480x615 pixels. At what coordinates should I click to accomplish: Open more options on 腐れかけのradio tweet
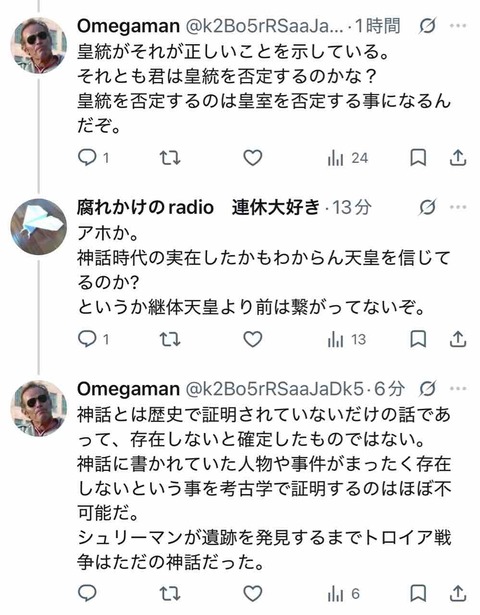coord(458,207)
